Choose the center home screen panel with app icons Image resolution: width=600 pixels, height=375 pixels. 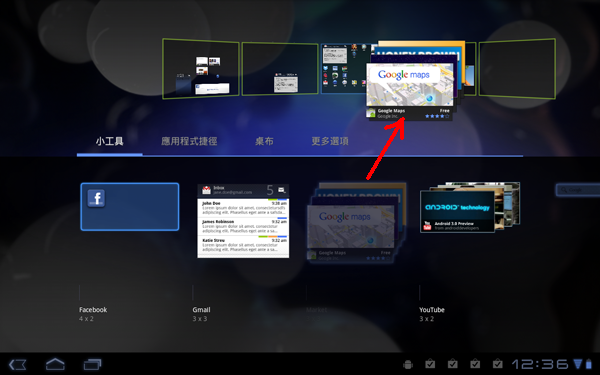[344, 68]
